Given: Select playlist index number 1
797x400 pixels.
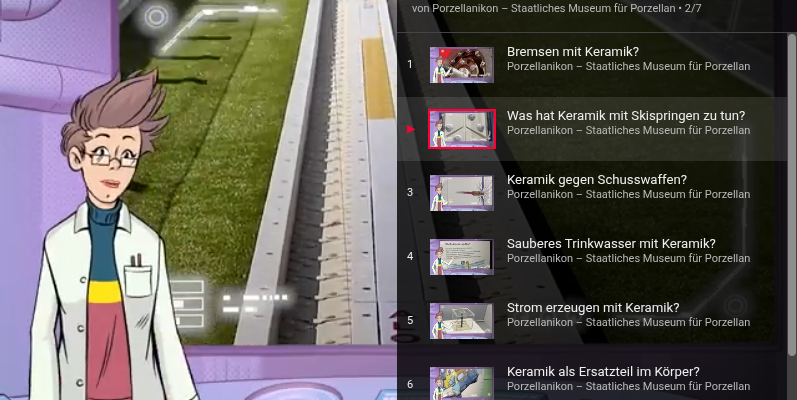Looking at the screenshot, I should [410, 65].
